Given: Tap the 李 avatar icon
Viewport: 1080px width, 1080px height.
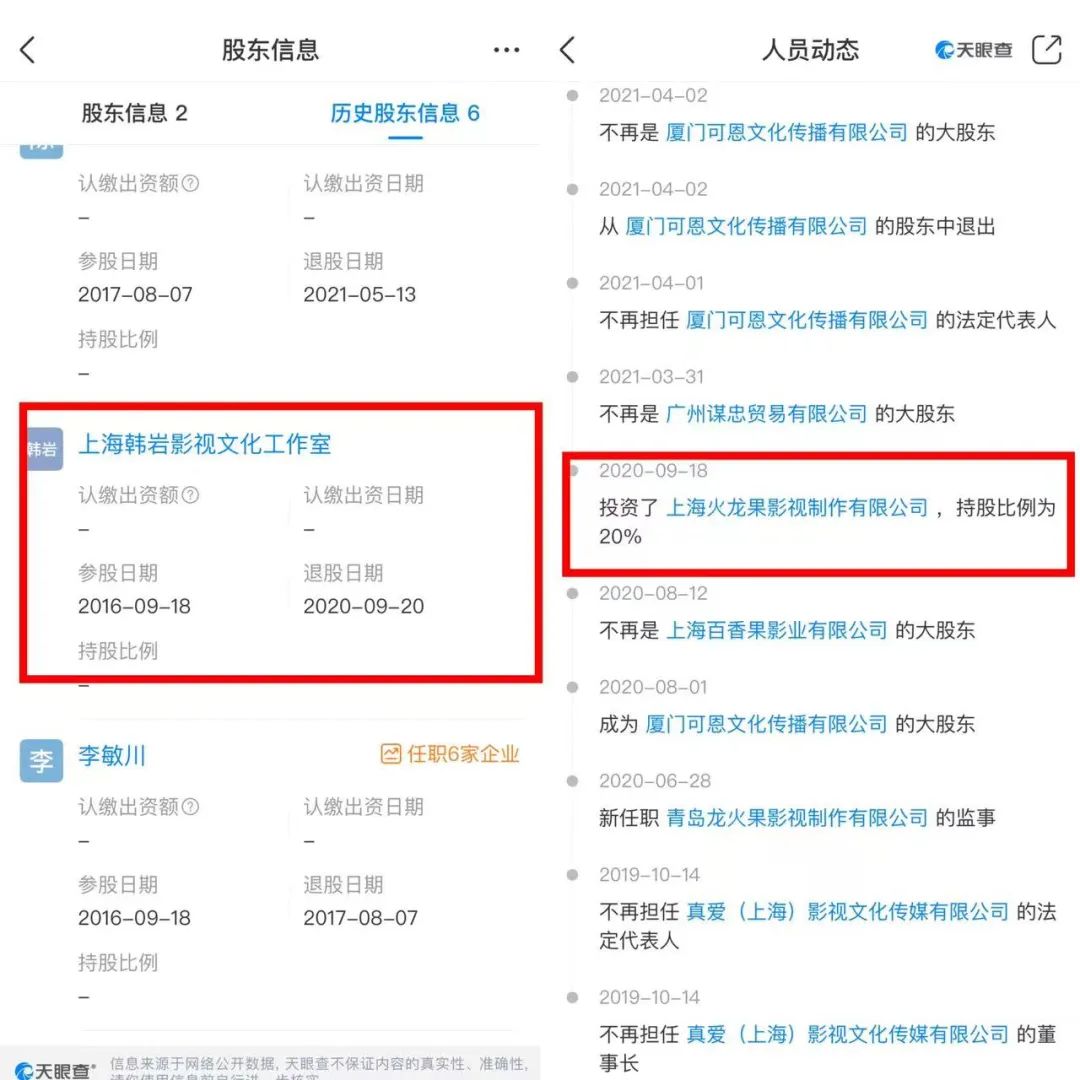Looking at the screenshot, I should [x=41, y=760].
